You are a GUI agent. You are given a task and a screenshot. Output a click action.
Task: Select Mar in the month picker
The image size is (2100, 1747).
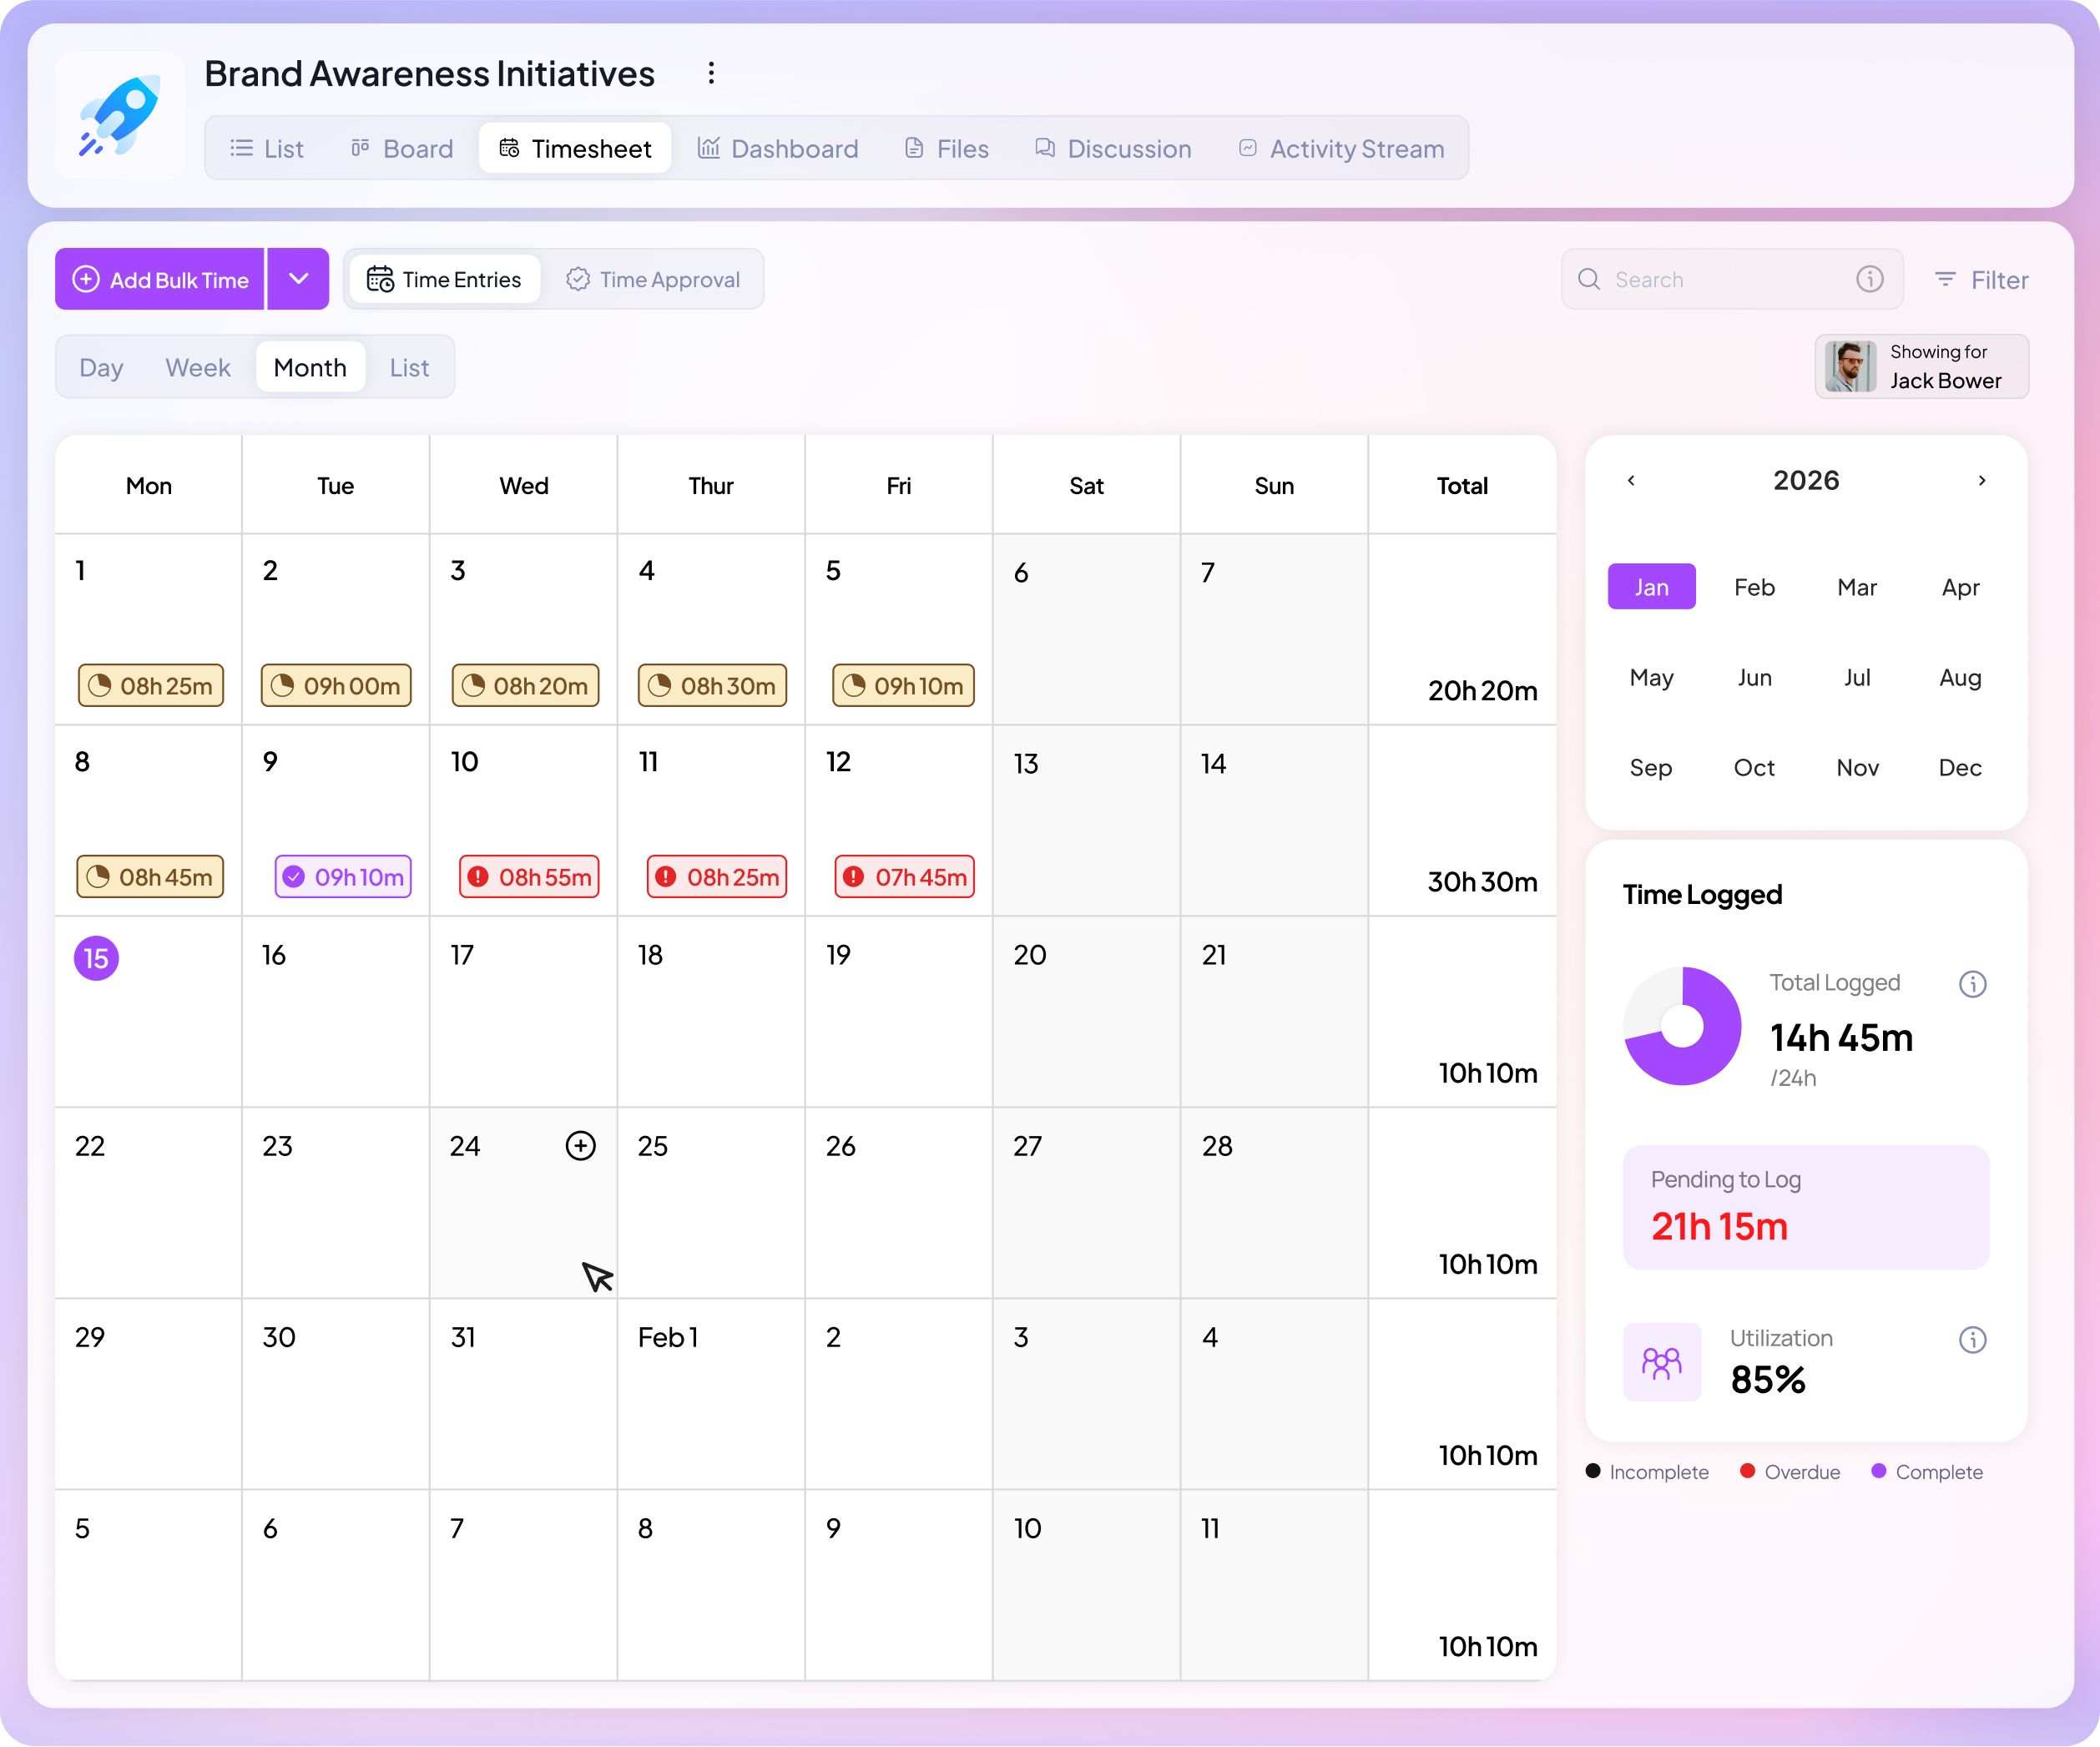[1858, 587]
